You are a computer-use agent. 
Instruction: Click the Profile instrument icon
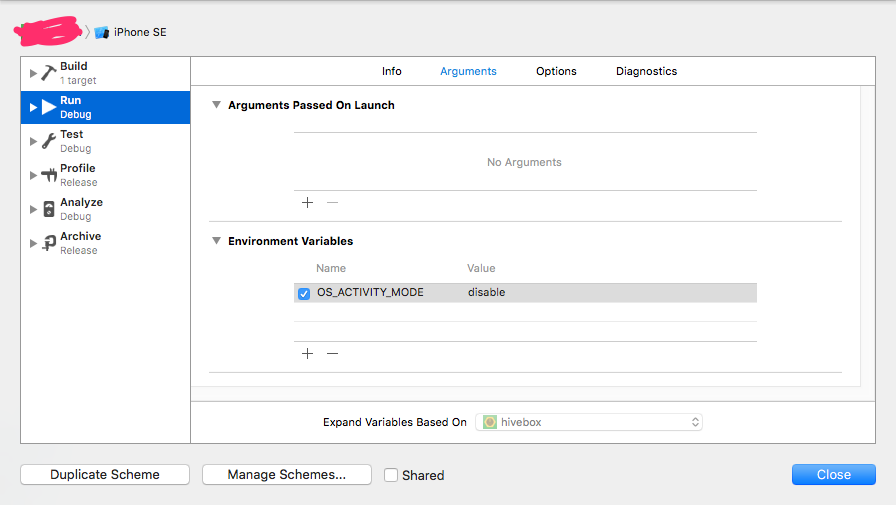coord(48,175)
